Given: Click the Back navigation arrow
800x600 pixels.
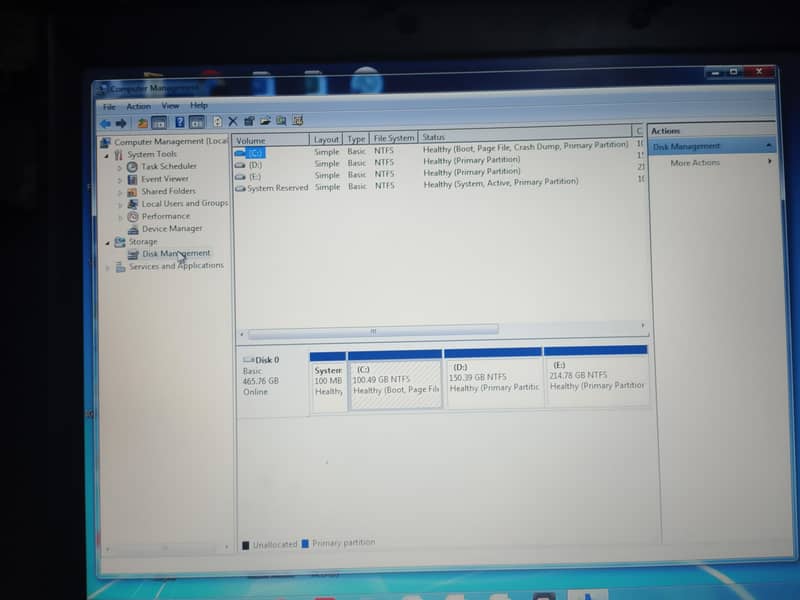Looking at the screenshot, I should 106,121.
